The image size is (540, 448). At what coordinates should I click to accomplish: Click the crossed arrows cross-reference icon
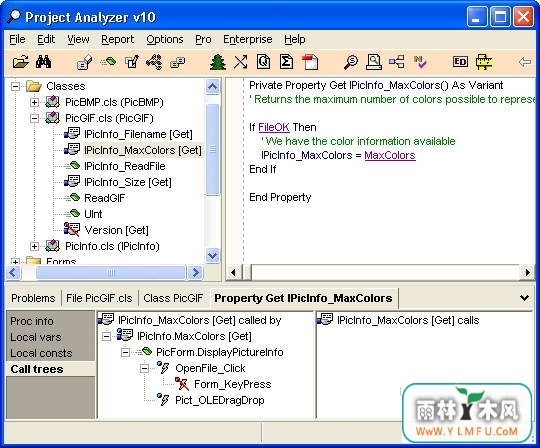(x=240, y=62)
